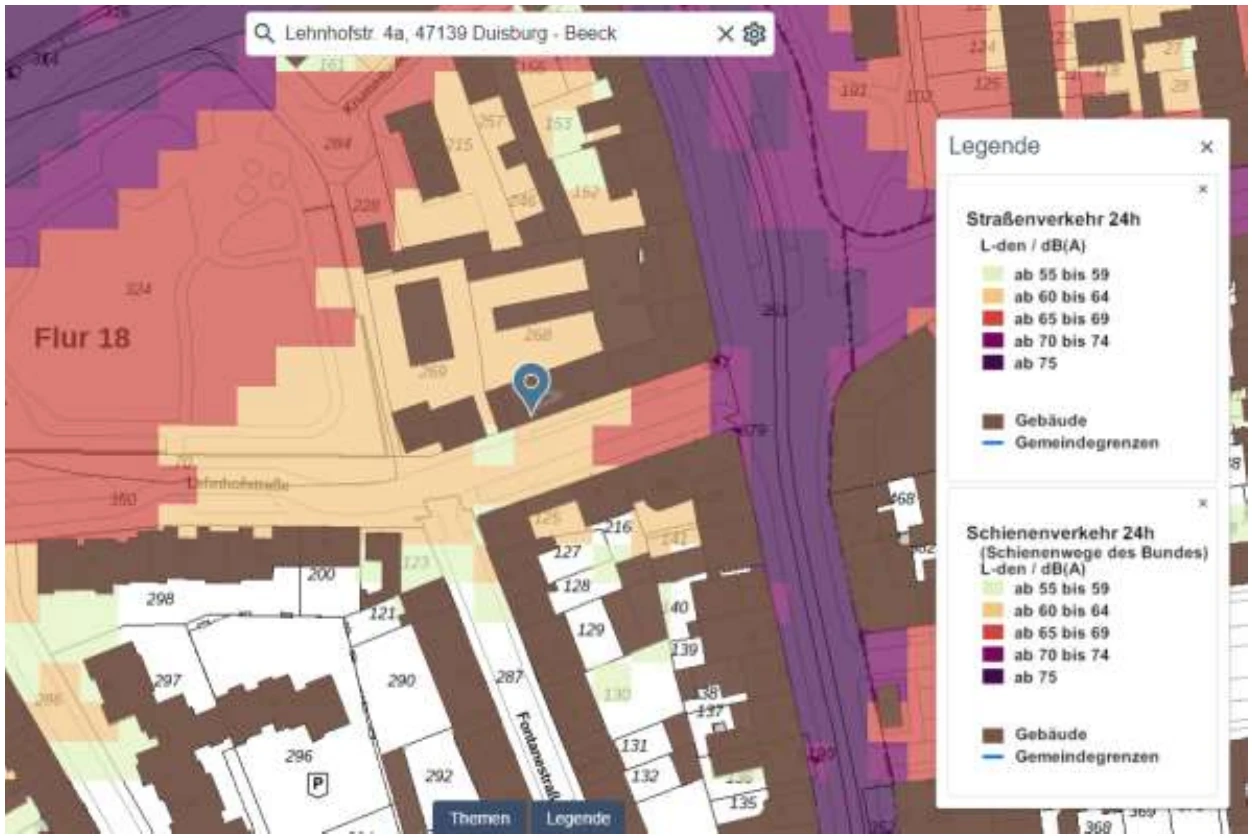This screenshot has width=1252, height=838.
Task: Click parcel number '468' on map
Action: pyautogui.click(x=902, y=497)
